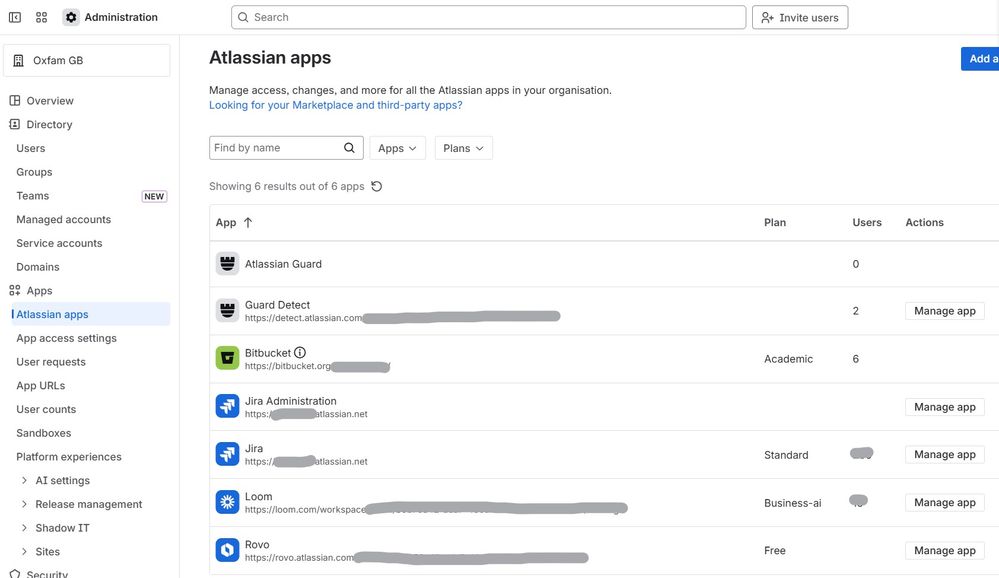Refresh the app results list
999x578 pixels.
point(377,186)
